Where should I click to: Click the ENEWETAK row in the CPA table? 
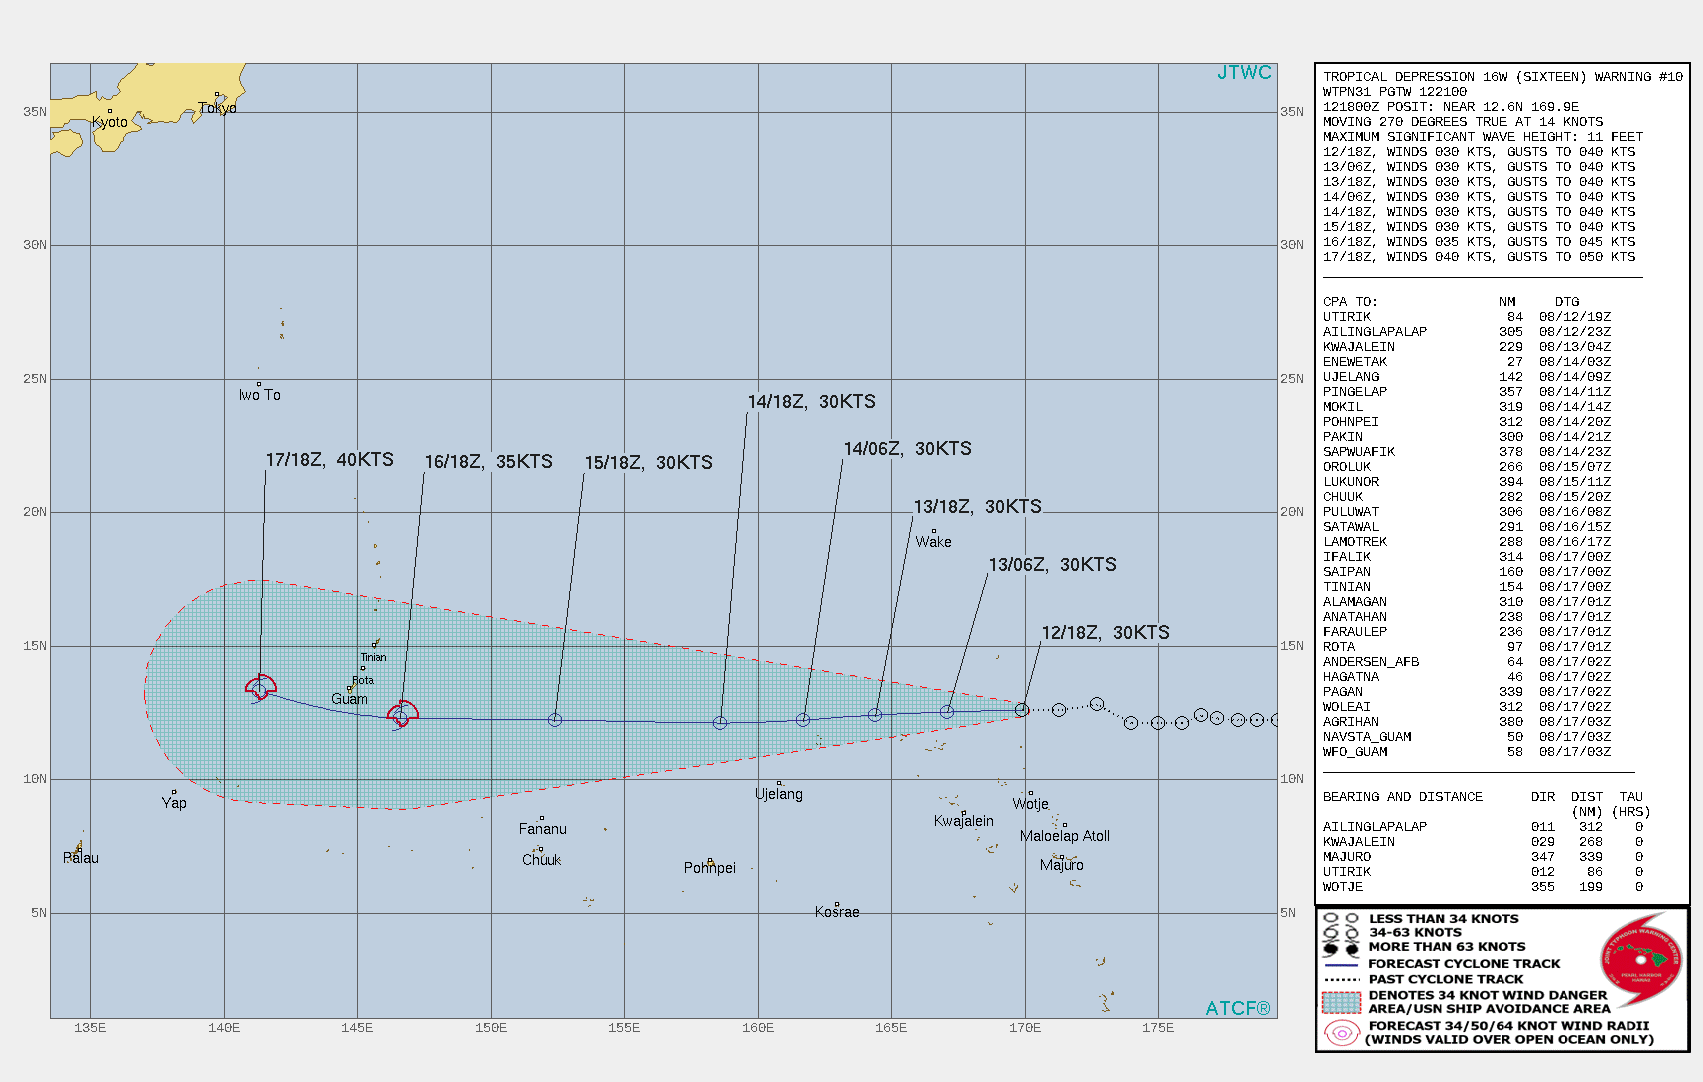[x=1467, y=362]
